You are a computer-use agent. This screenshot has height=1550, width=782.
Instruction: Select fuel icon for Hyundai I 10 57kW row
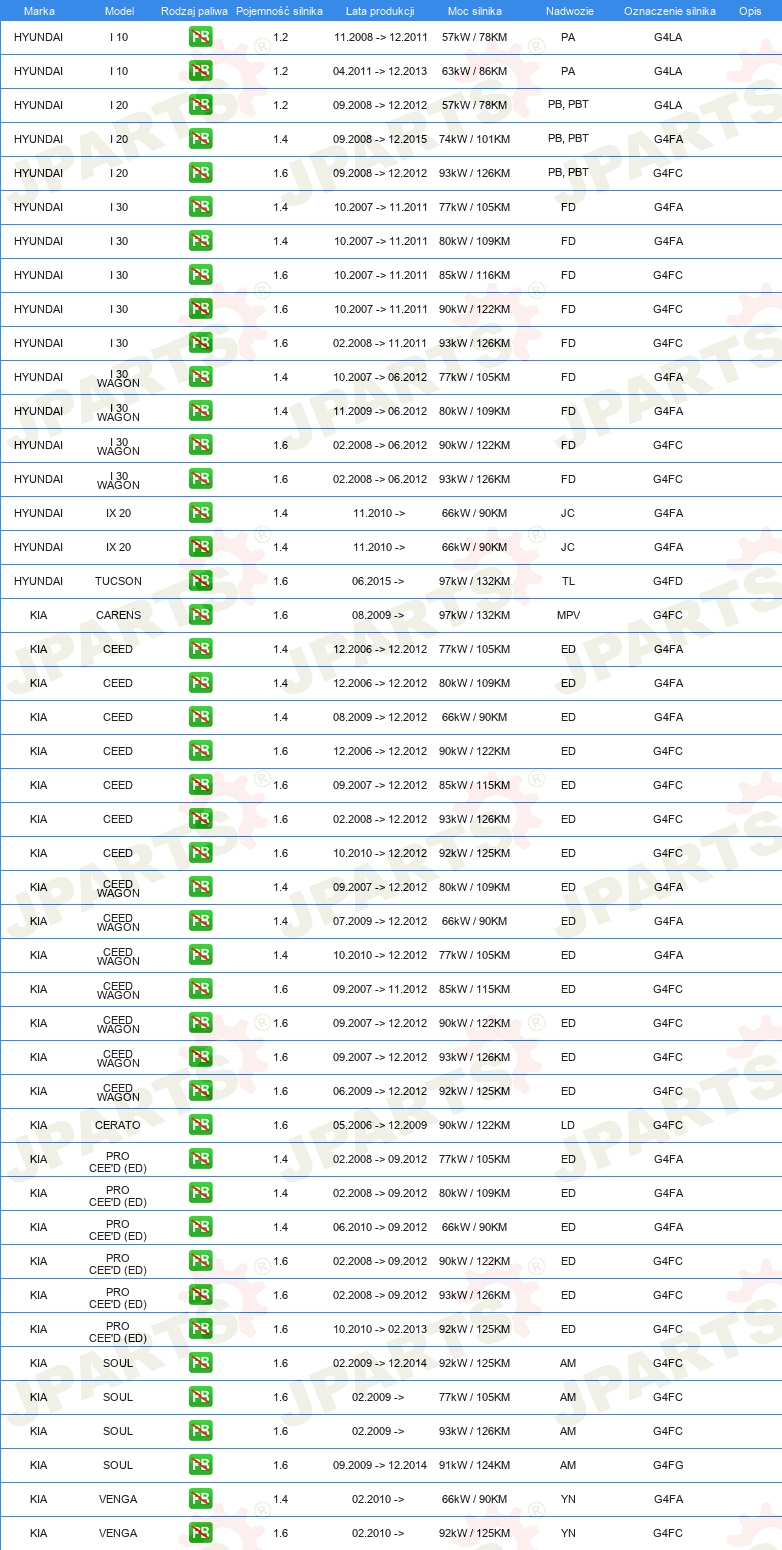point(200,37)
